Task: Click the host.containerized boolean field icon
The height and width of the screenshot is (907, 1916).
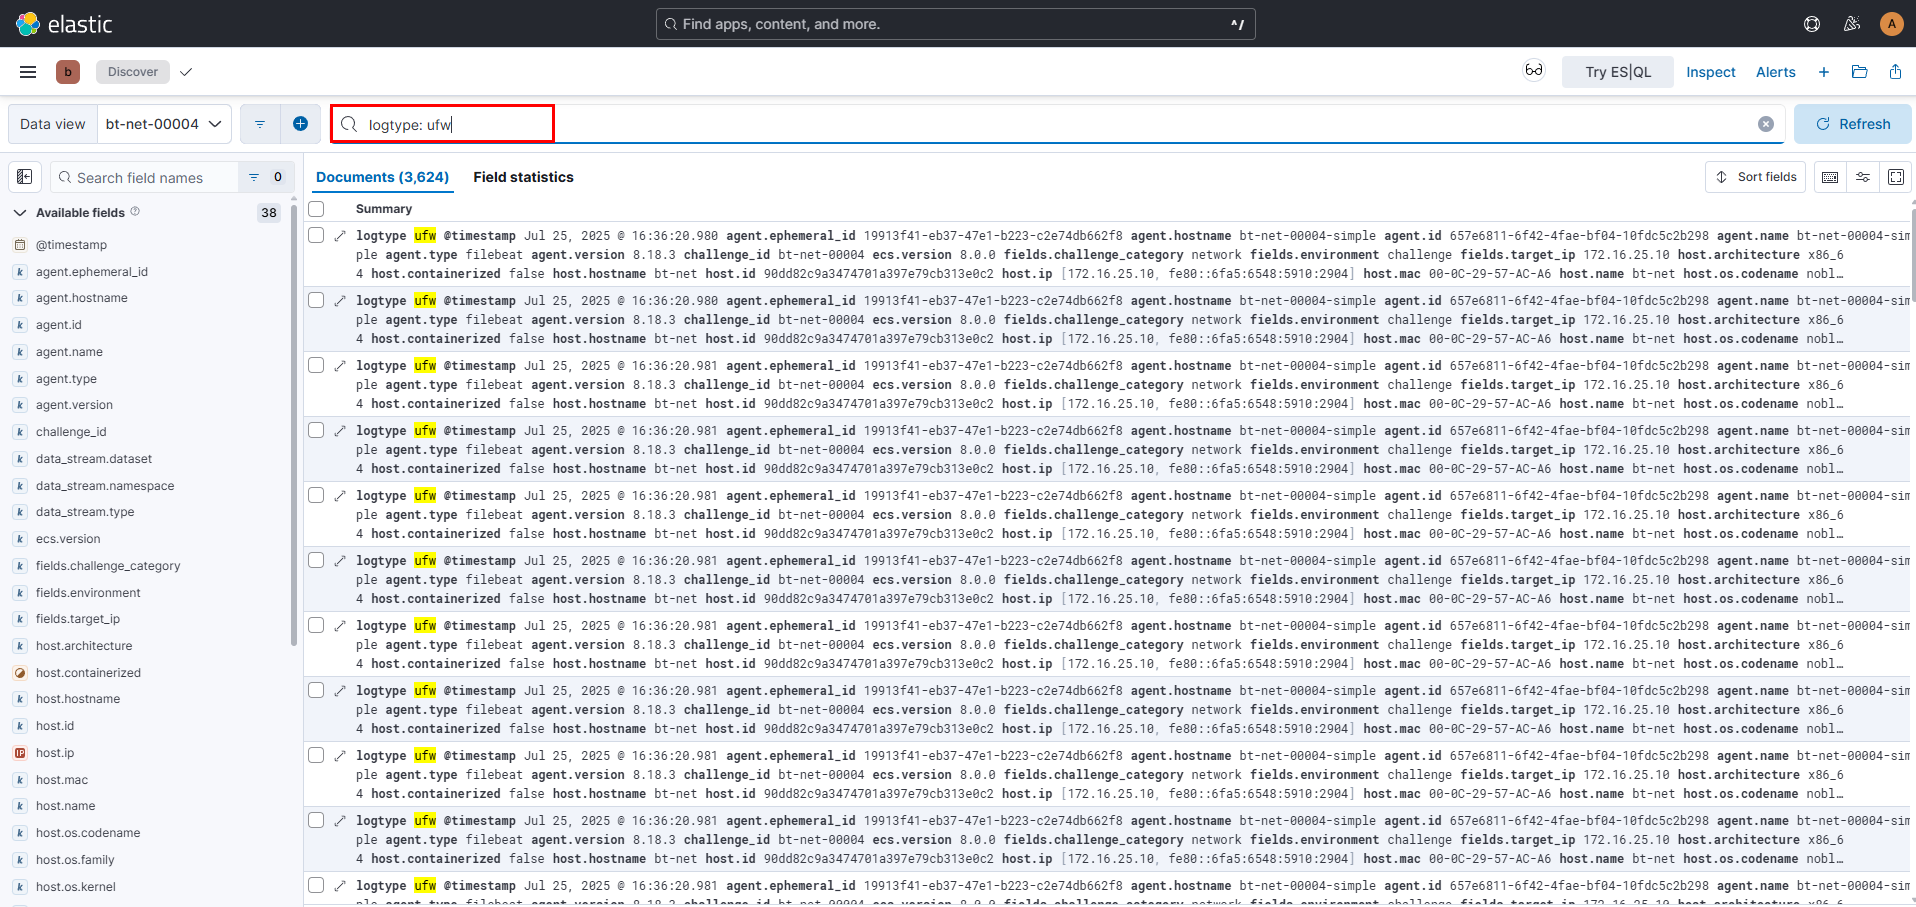Action: (20, 673)
